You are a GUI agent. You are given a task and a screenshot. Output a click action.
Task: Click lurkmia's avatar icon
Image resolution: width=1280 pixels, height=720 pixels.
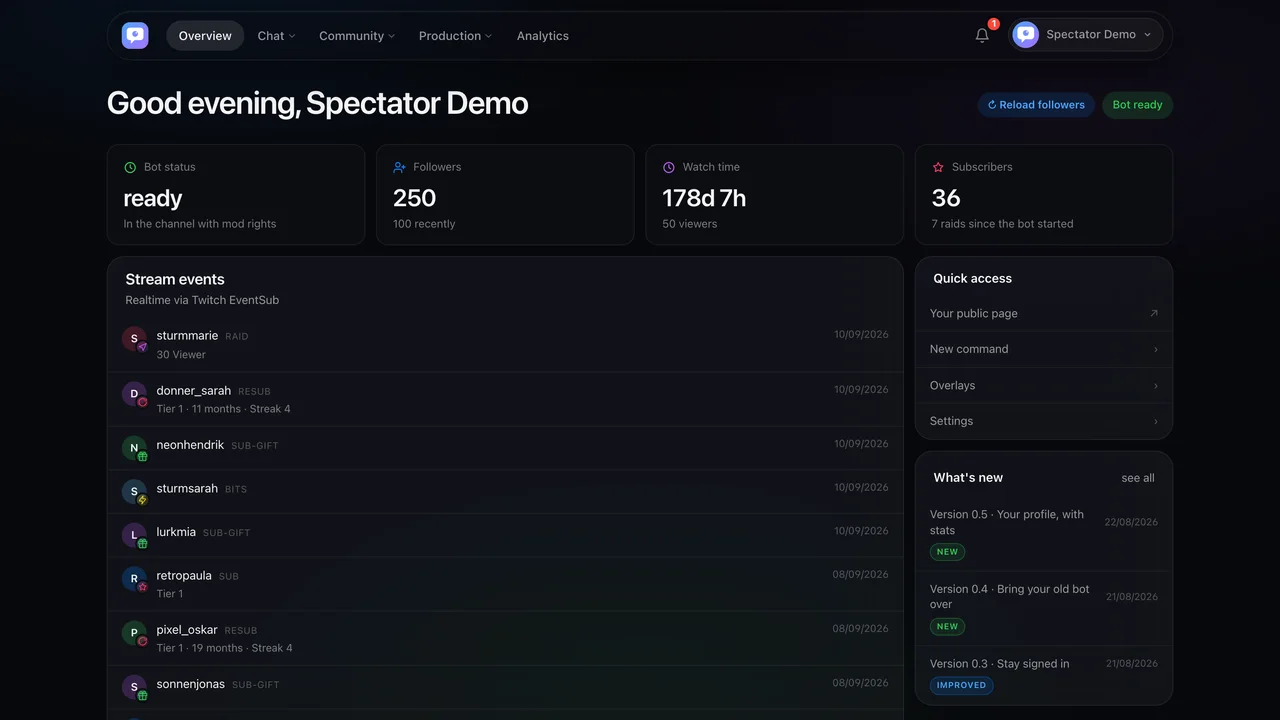pos(135,535)
